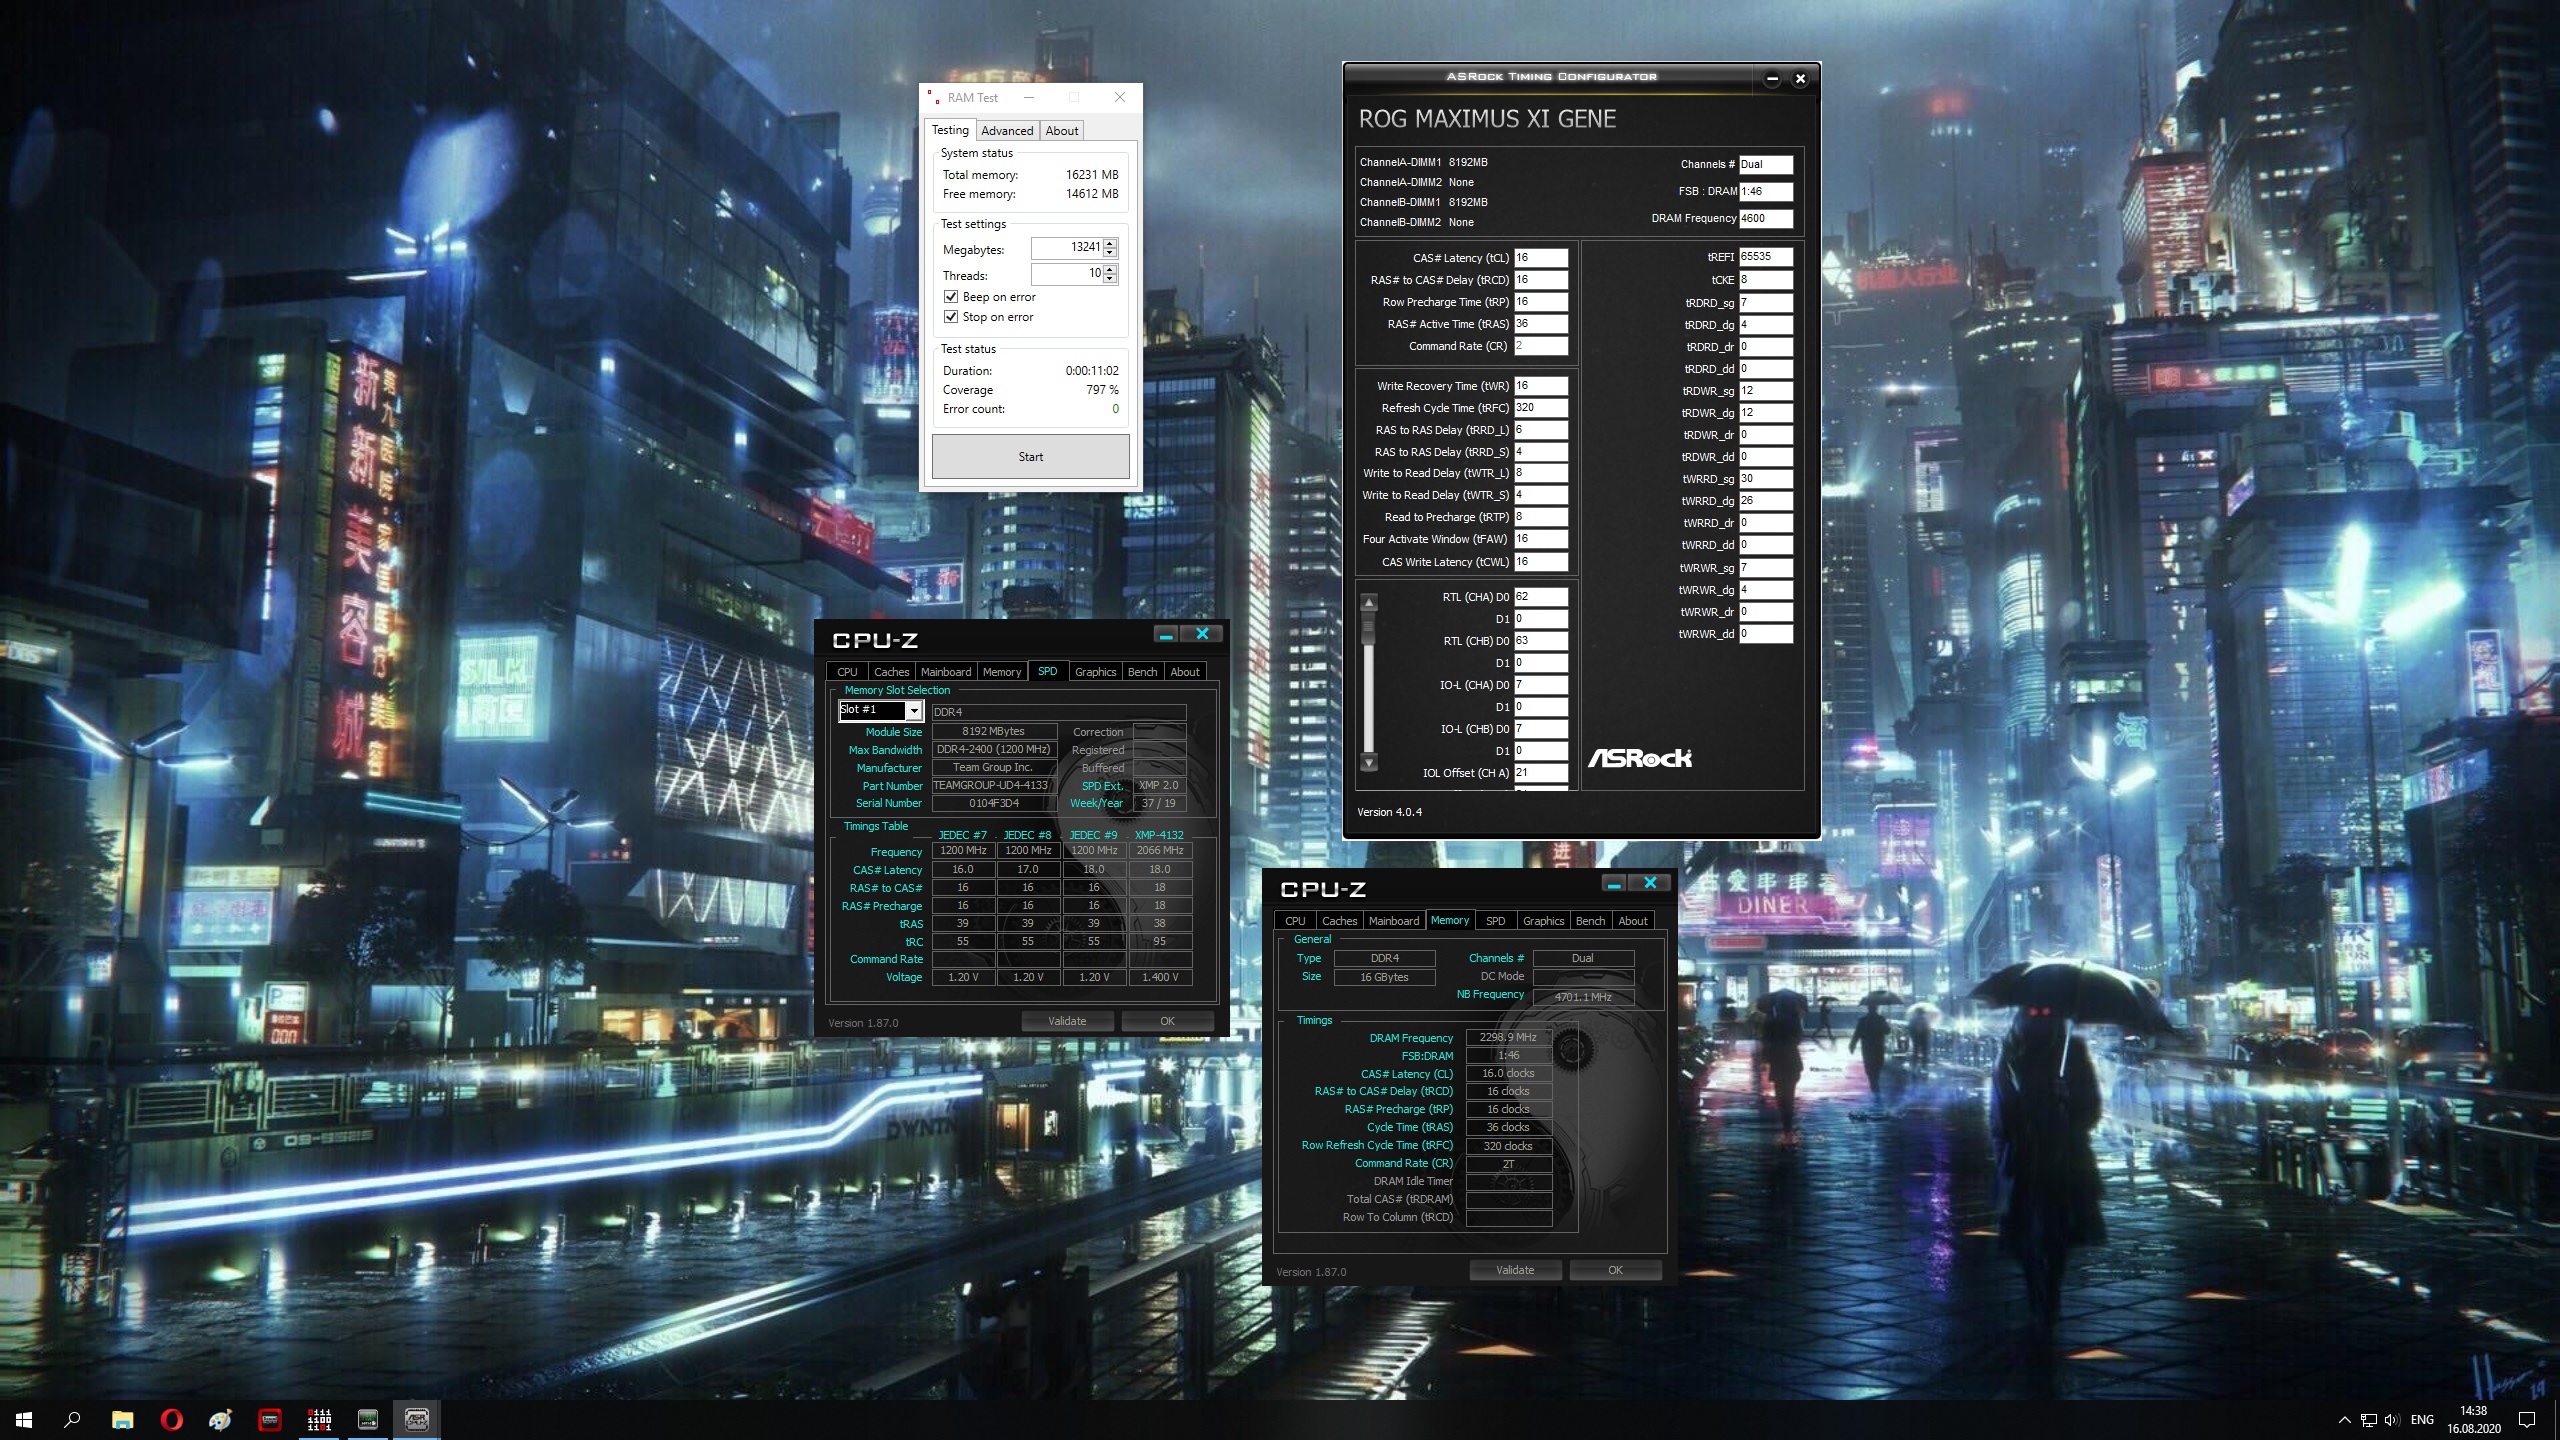Decrease Threads count with down stepper
The image size is (2560, 1440).
click(1110, 279)
